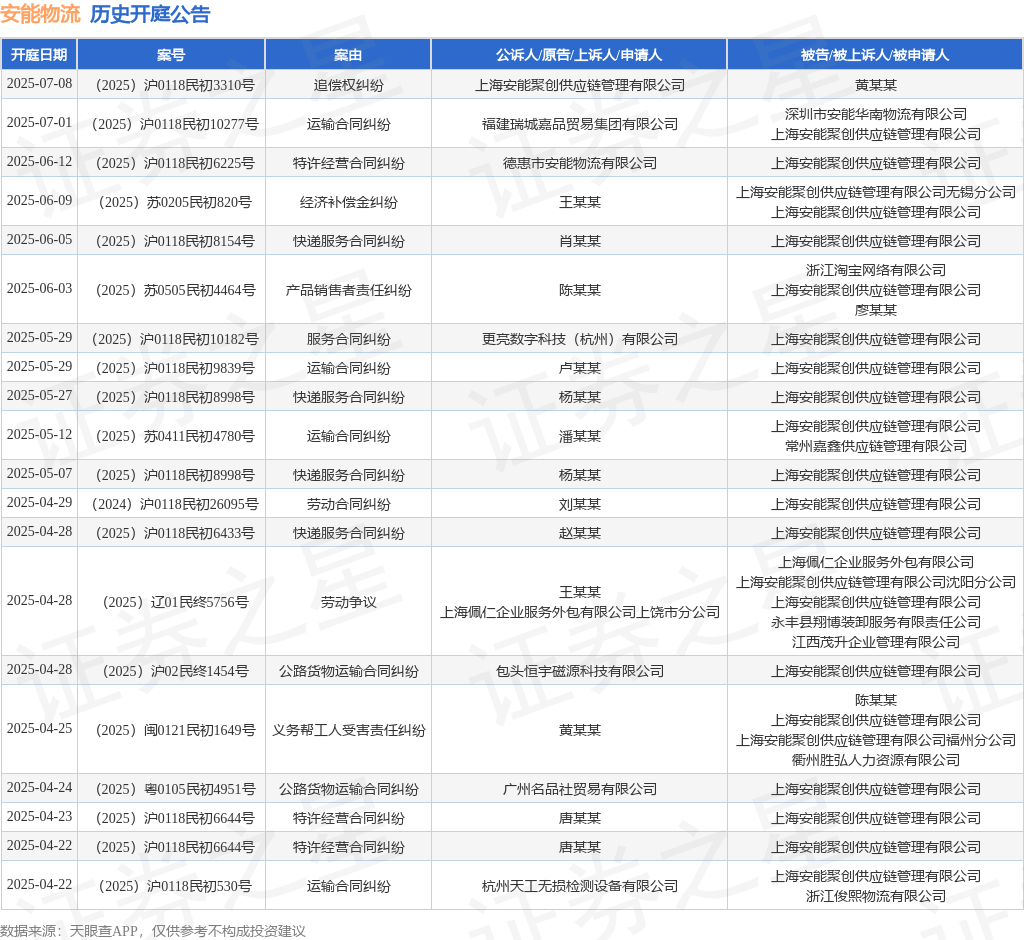The width and height of the screenshot is (1024, 940).
Task: Click plaintiff 肖某某
Action: [580, 242]
